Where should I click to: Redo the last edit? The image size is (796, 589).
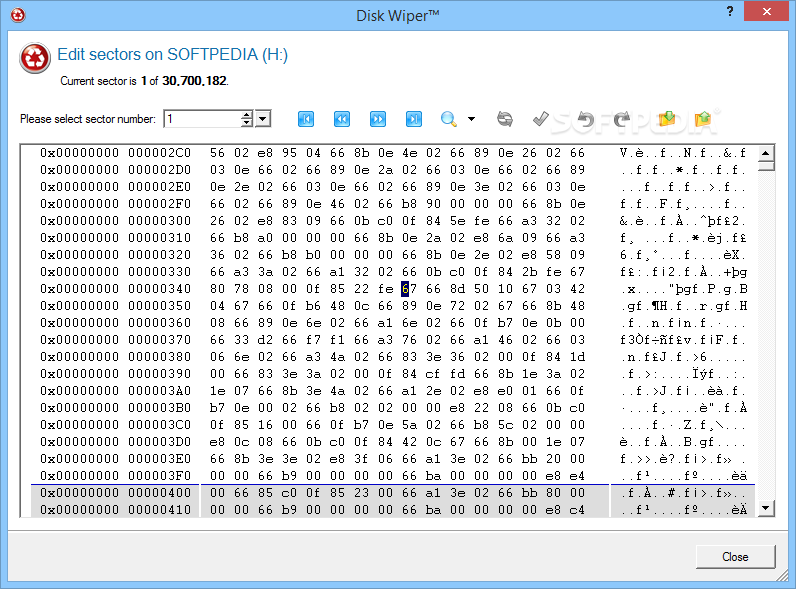click(x=622, y=119)
